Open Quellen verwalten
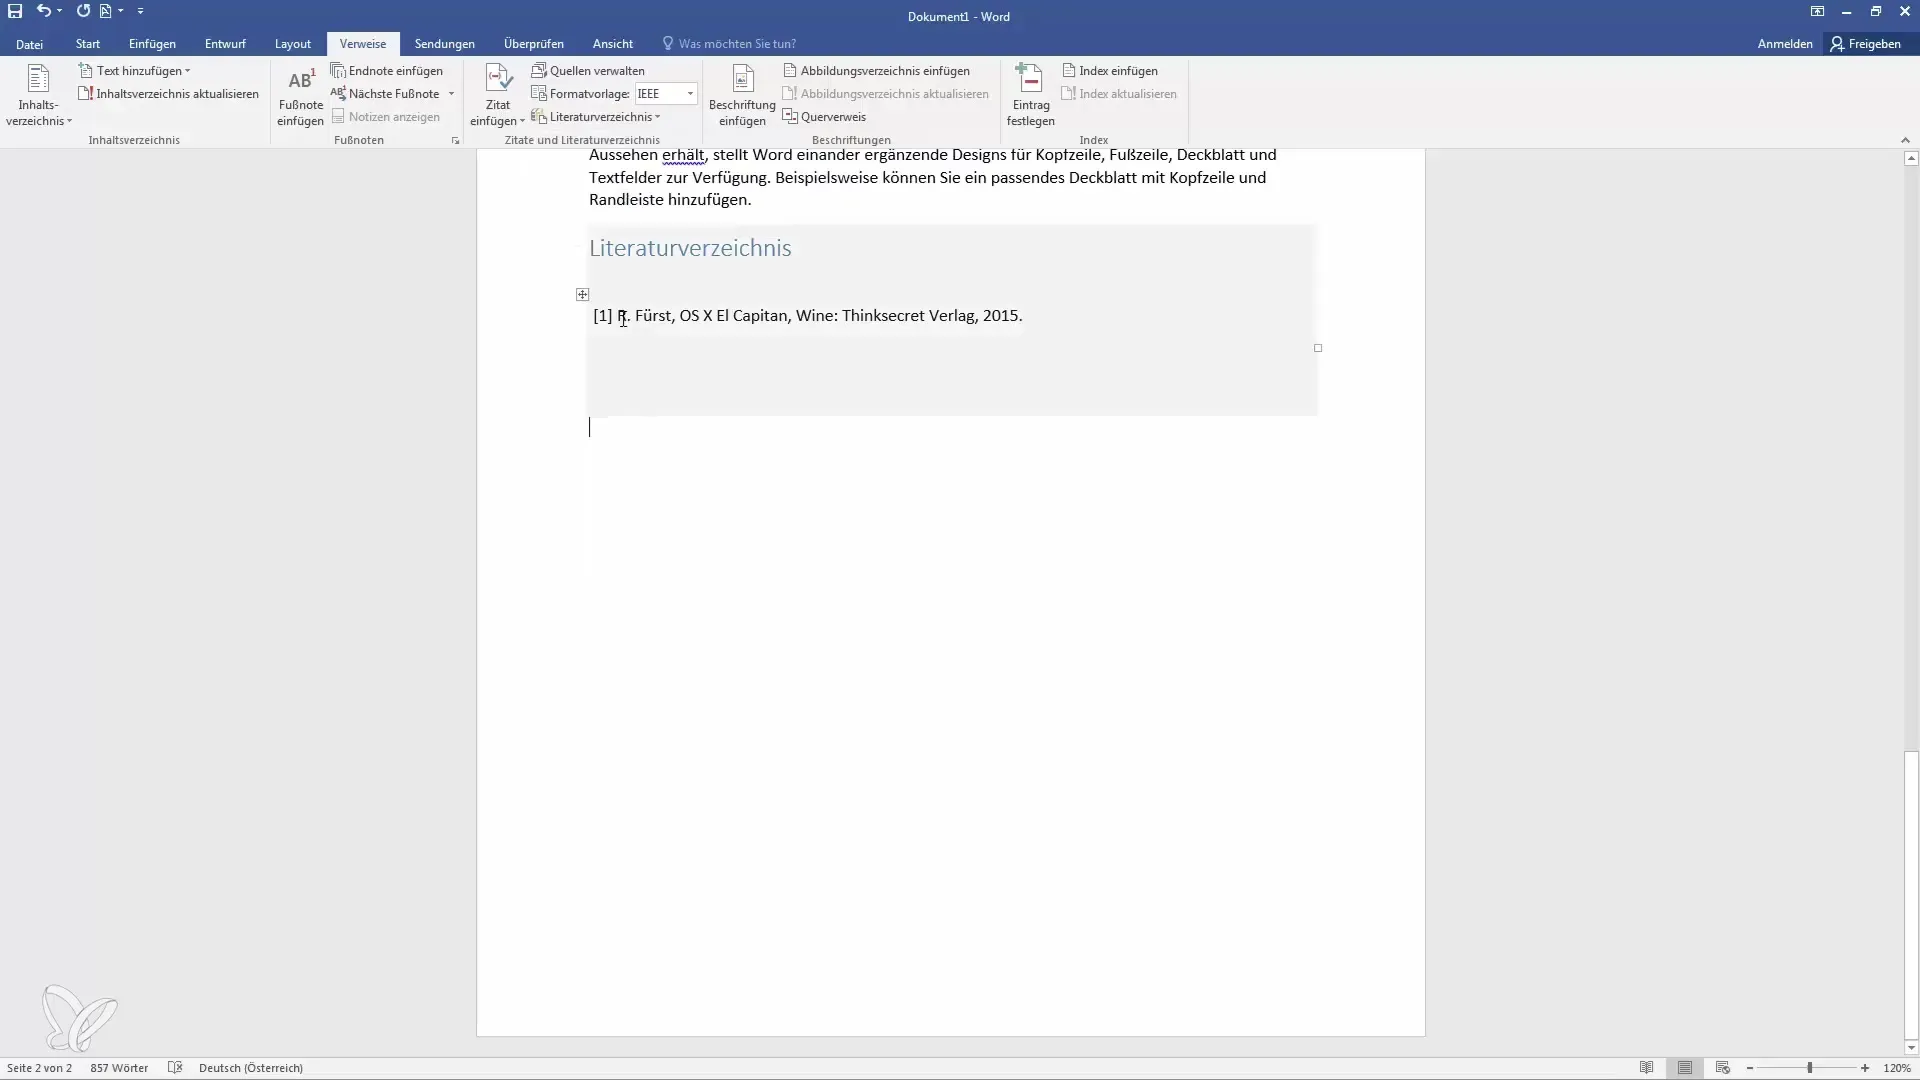The image size is (1920, 1080). tap(588, 71)
